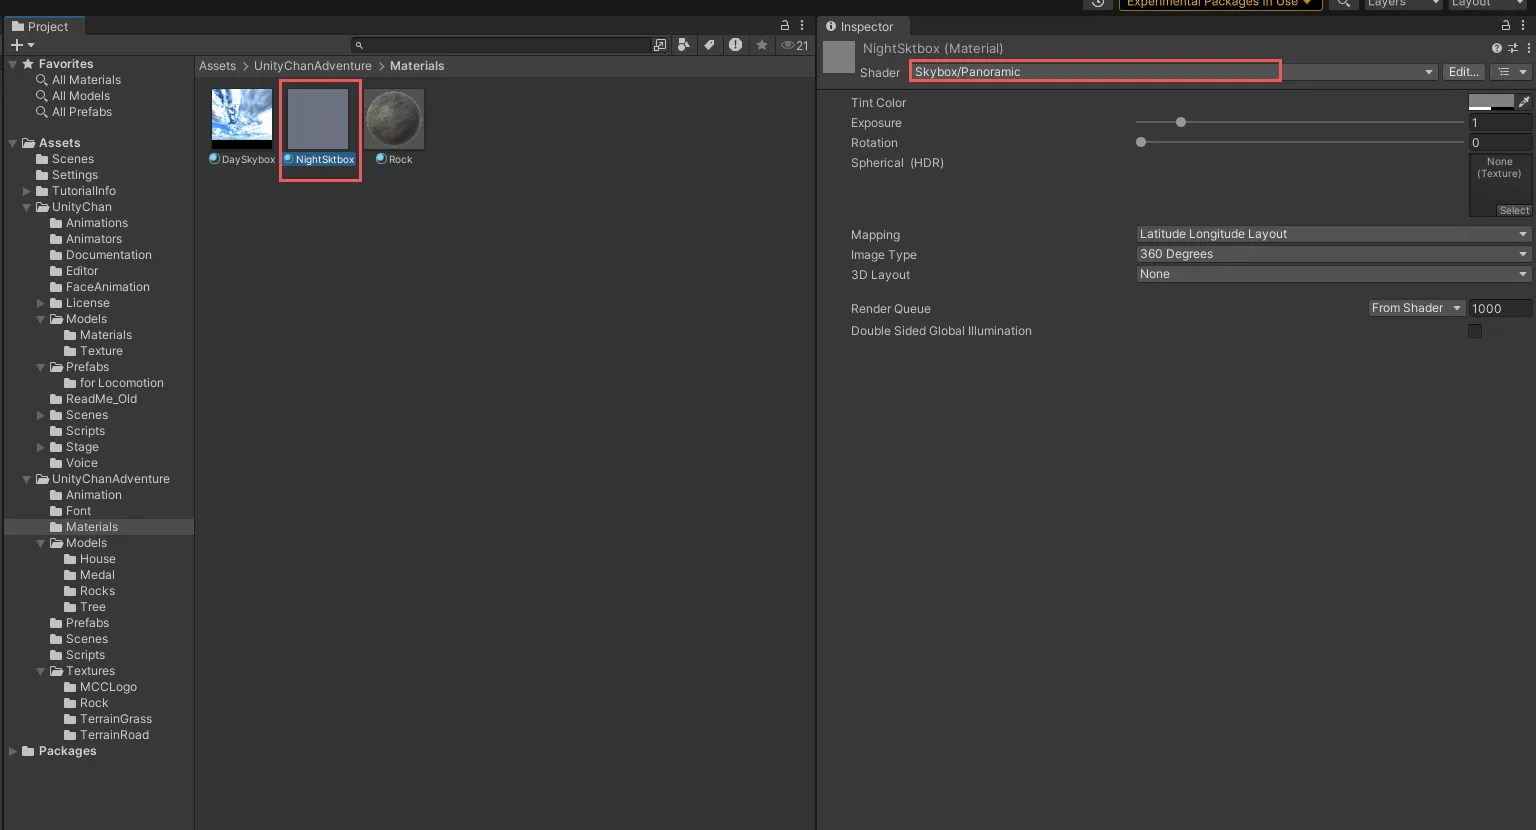Click the Search by Type icon
Viewport: 1536px width, 830px height.
point(684,45)
